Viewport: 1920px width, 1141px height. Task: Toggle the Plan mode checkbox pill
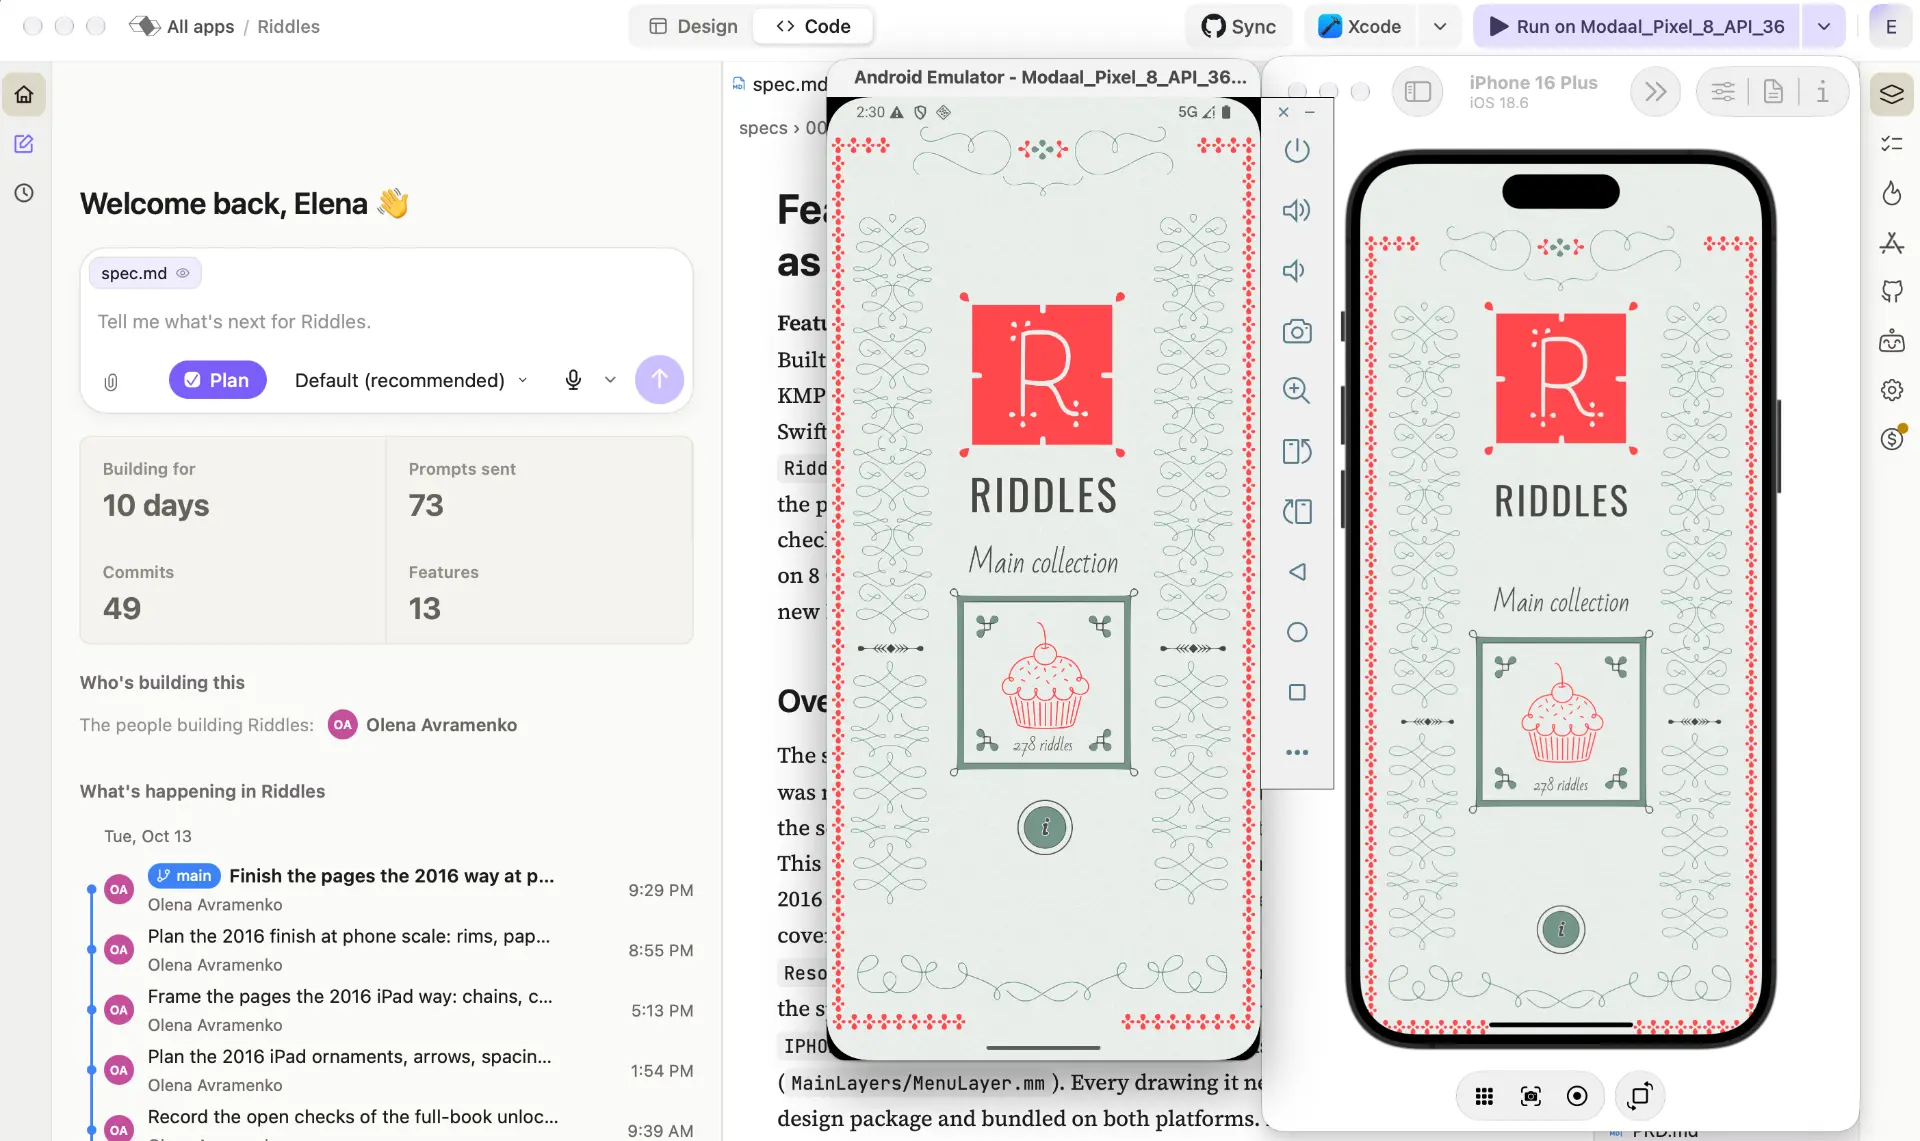[217, 380]
